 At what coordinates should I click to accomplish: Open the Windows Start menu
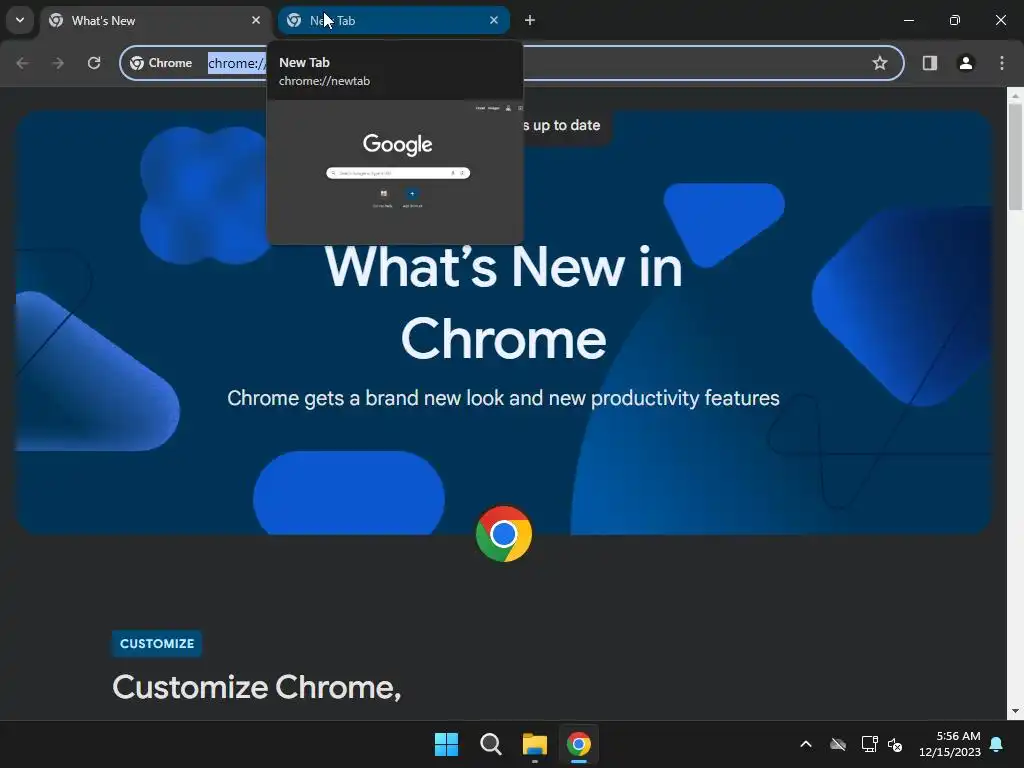(x=447, y=744)
